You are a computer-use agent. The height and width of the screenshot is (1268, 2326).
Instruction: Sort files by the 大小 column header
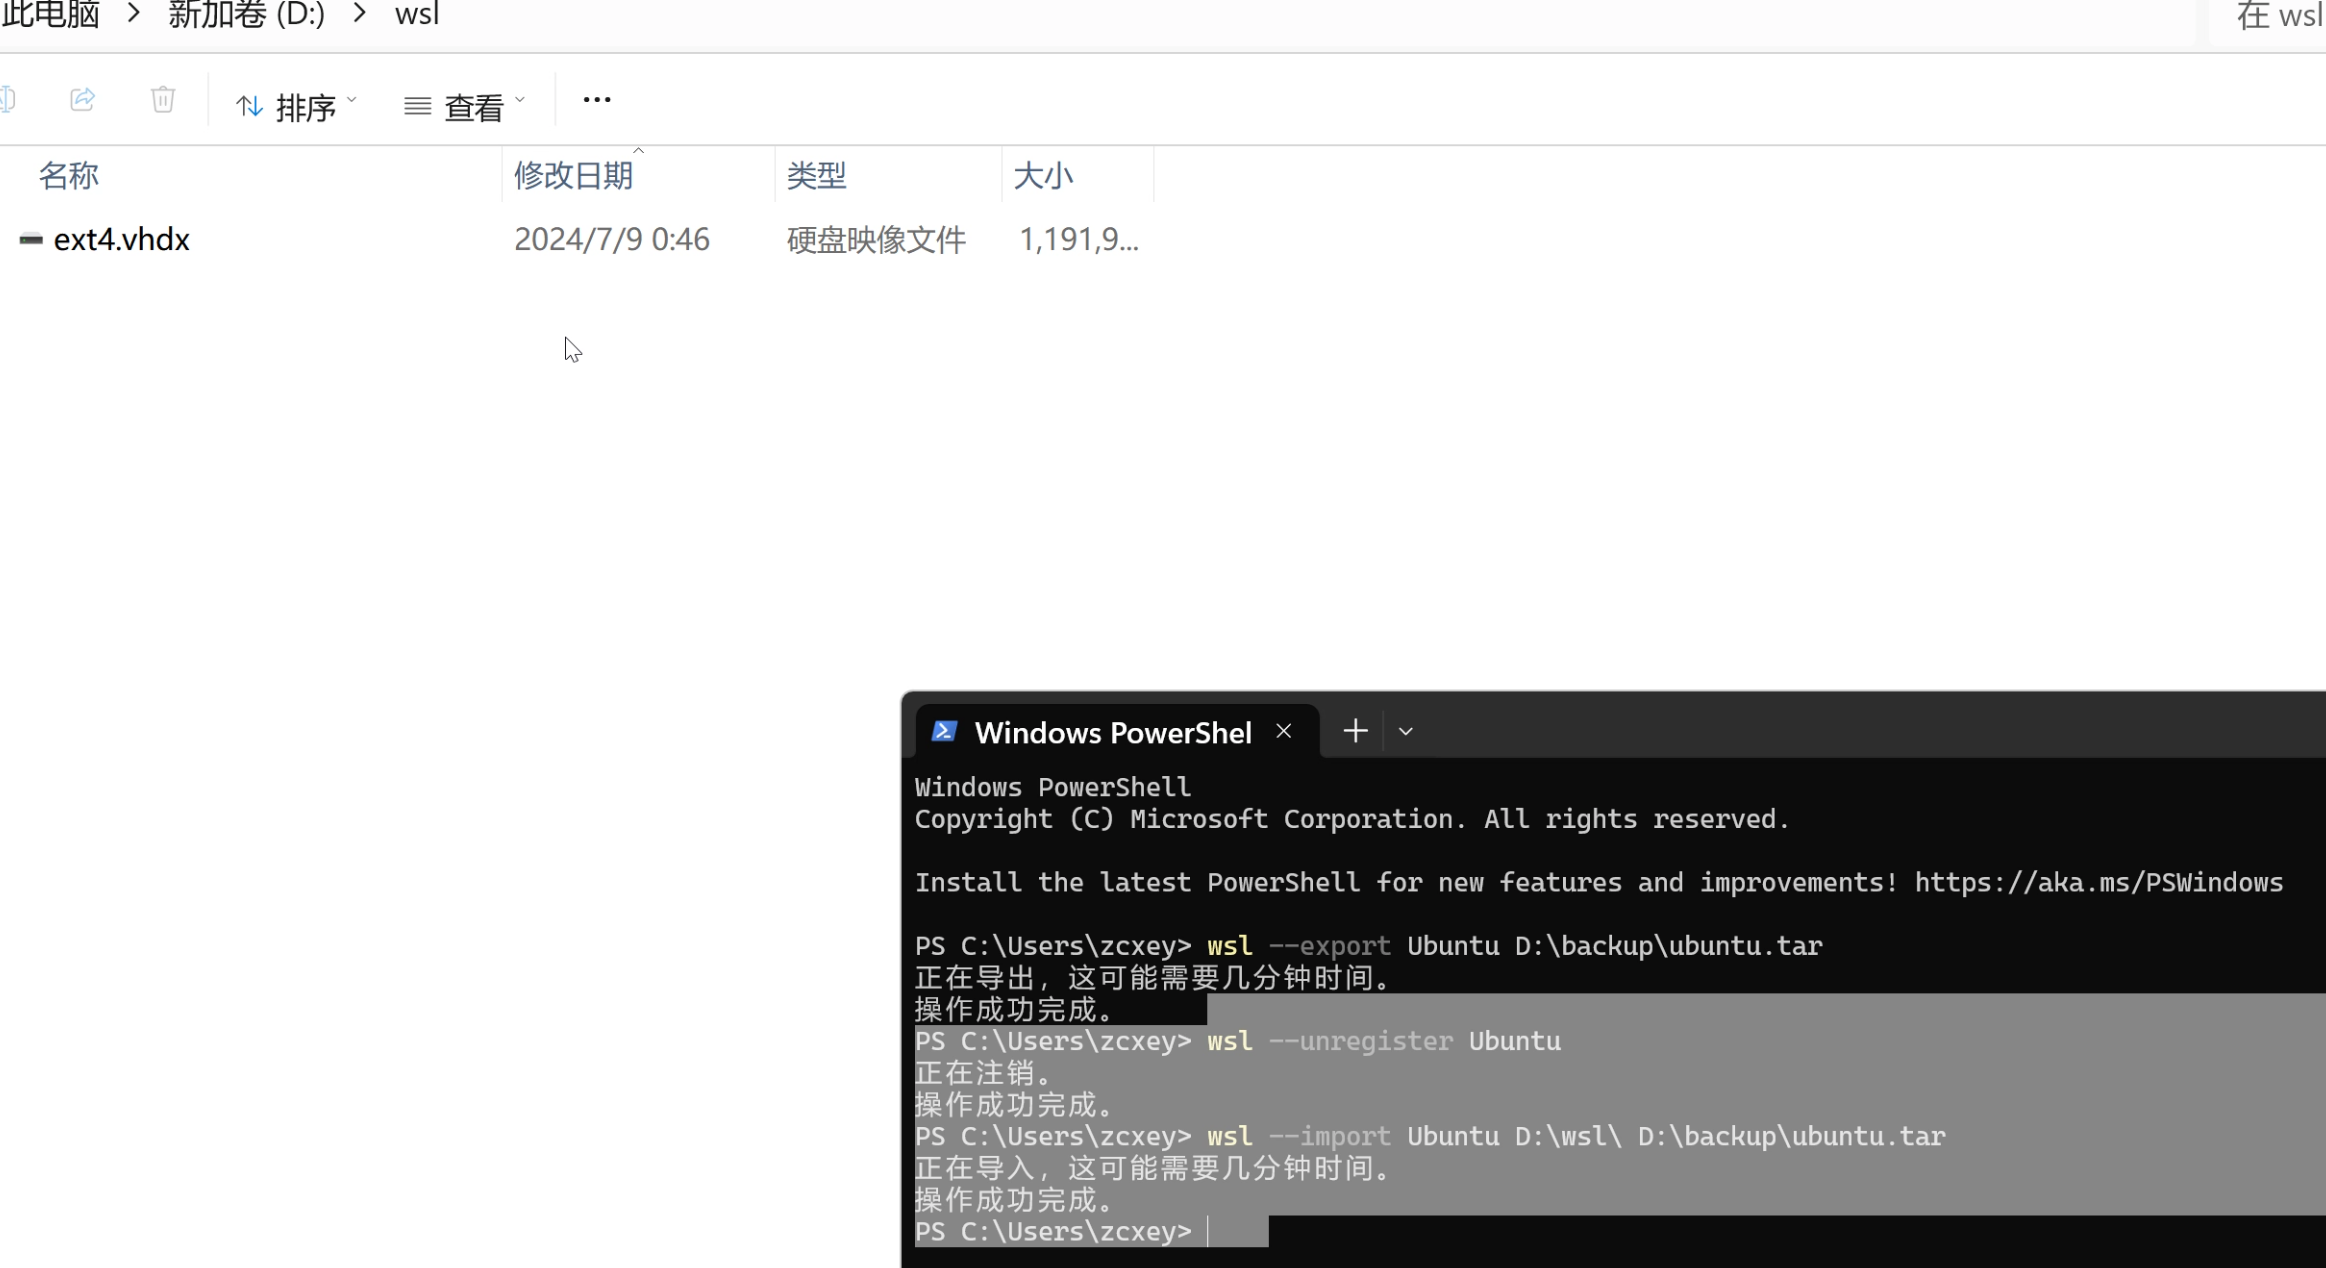tap(1045, 175)
